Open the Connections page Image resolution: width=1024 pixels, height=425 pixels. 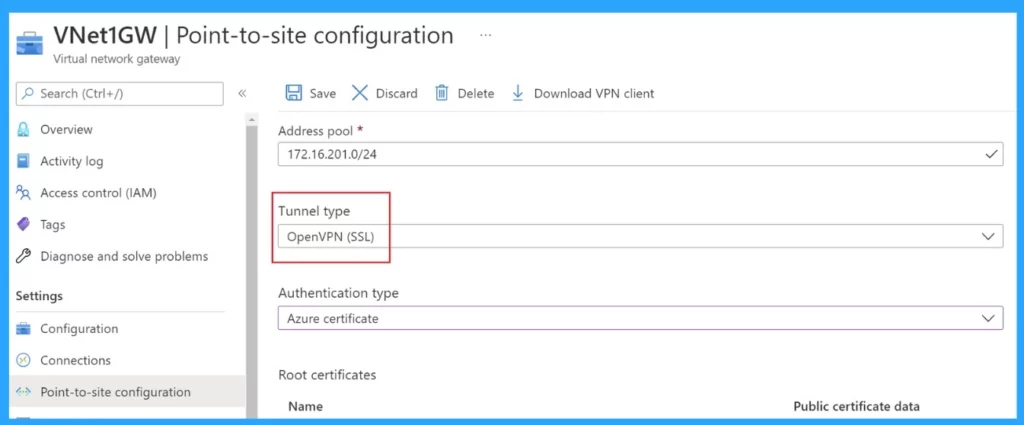click(76, 360)
